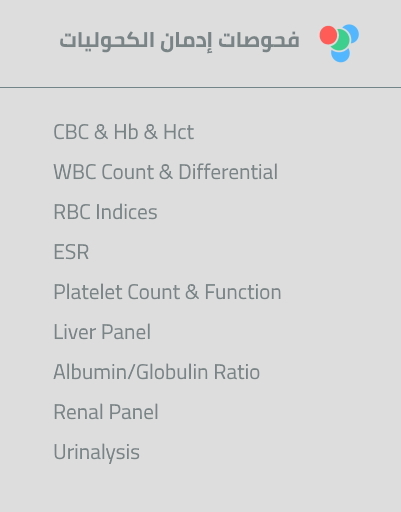Select the Liver Panel test
The height and width of the screenshot is (512, 401).
102,332
